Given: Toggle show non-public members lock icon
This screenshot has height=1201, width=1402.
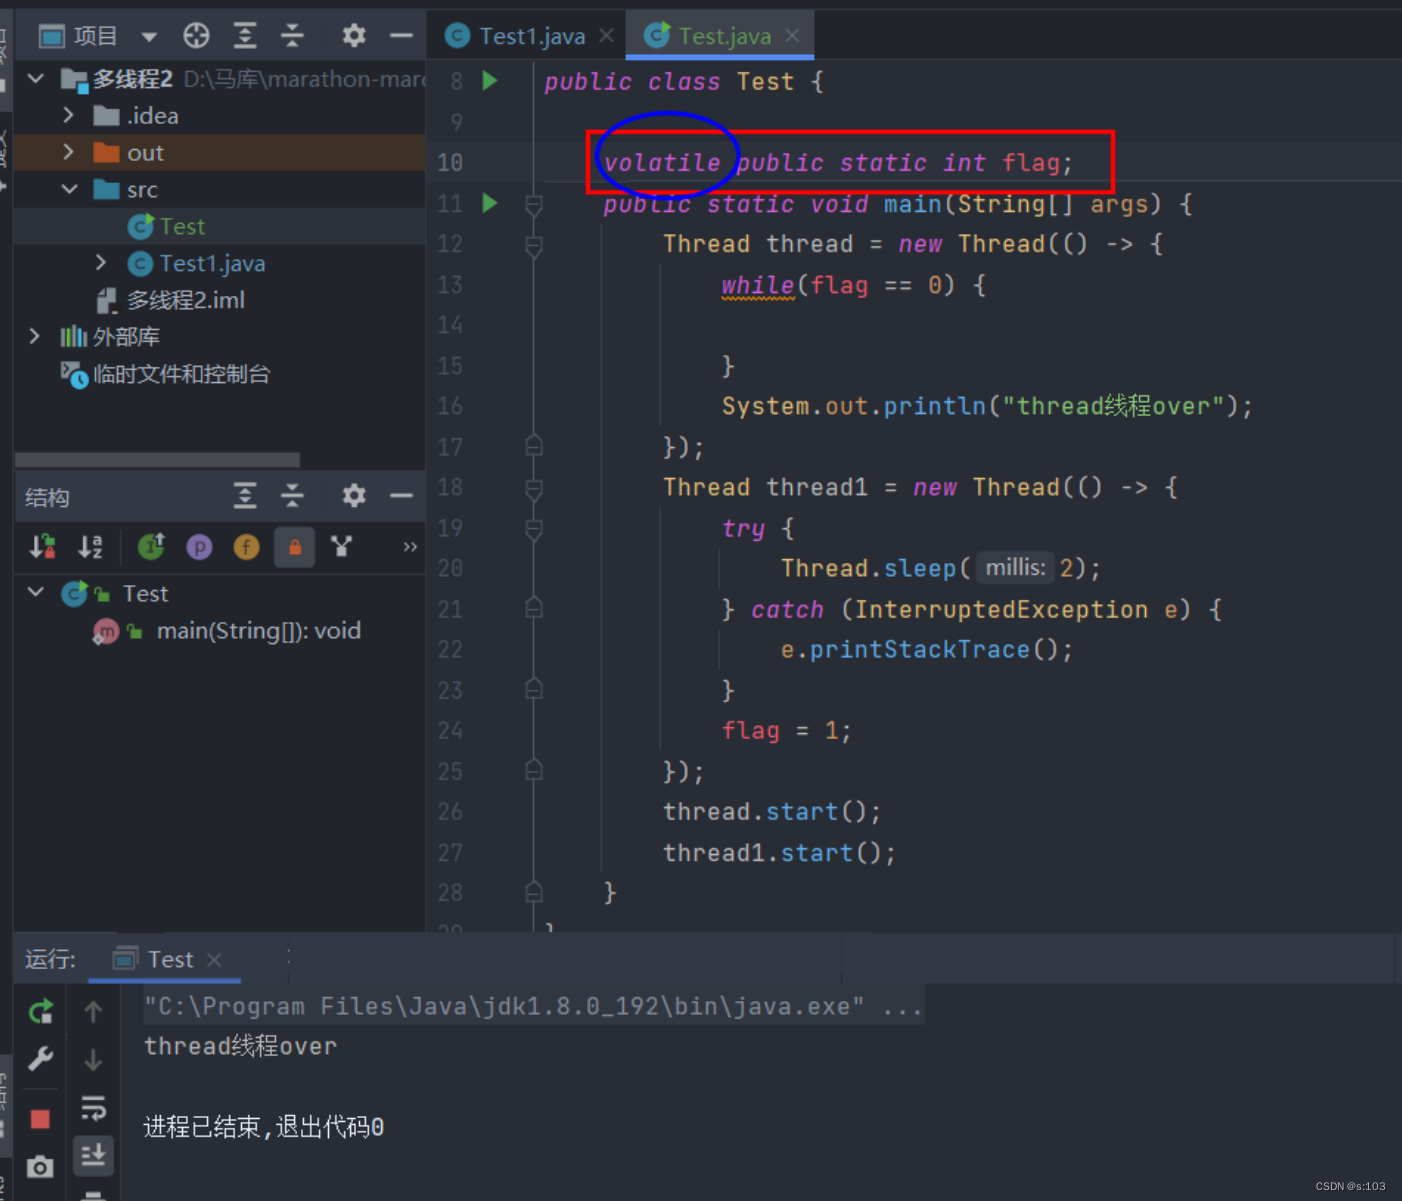Looking at the screenshot, I should pyautogui.click(x=295, y=547).
